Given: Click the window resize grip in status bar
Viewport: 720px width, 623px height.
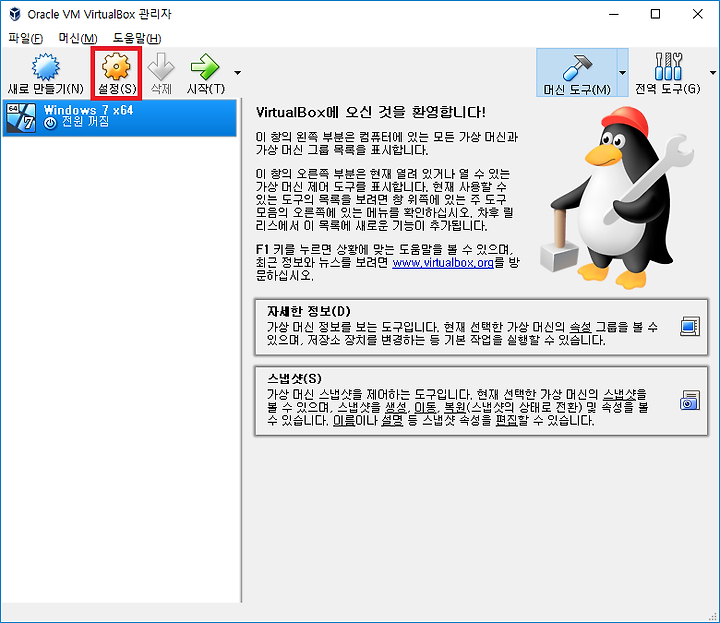Looking at the screenshot, I should pyautogui.click(x=713, y=616).
